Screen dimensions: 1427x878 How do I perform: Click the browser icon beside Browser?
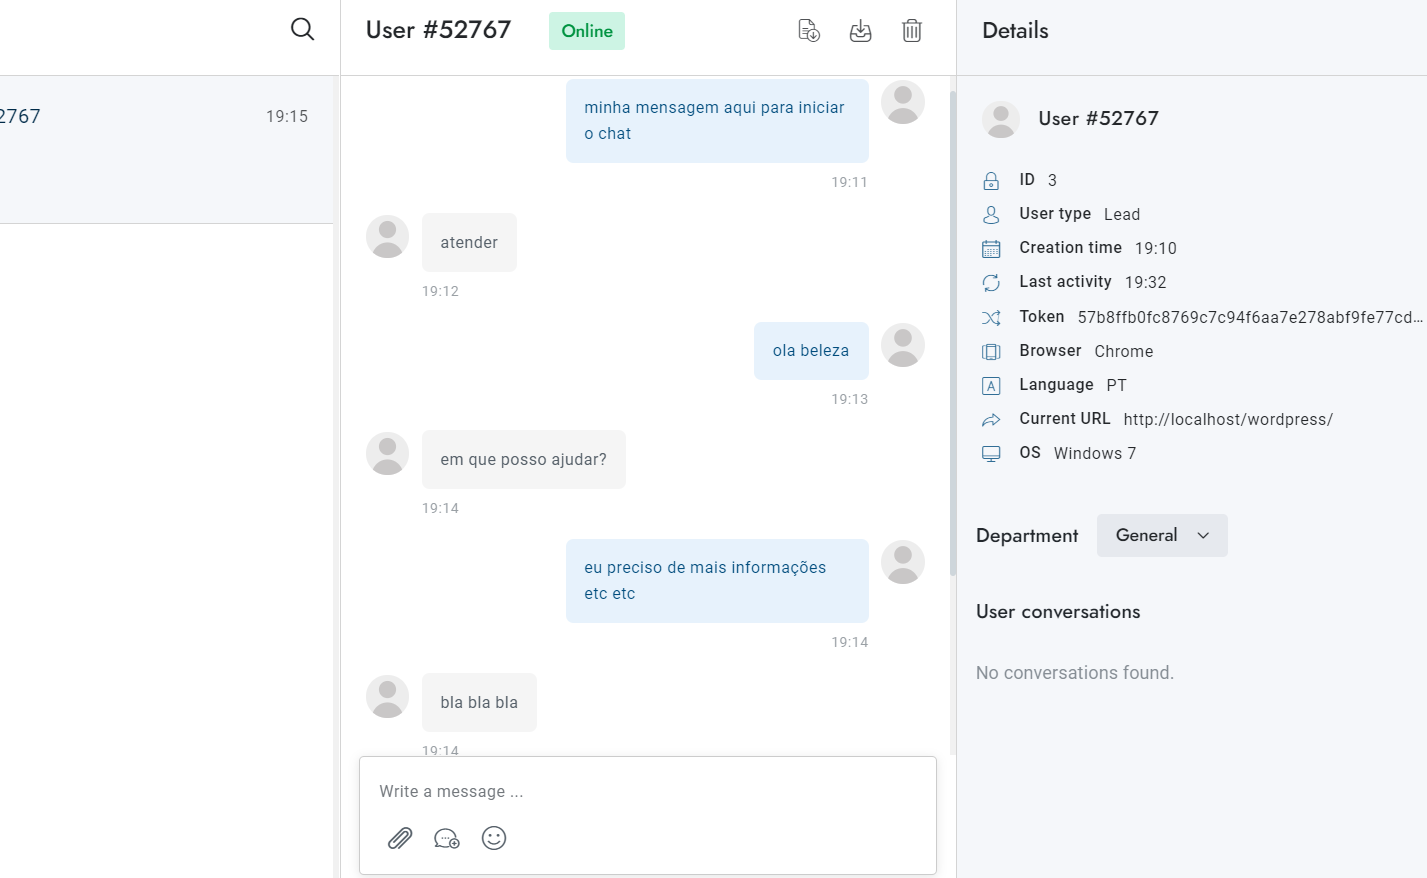(x=991, y=351)
